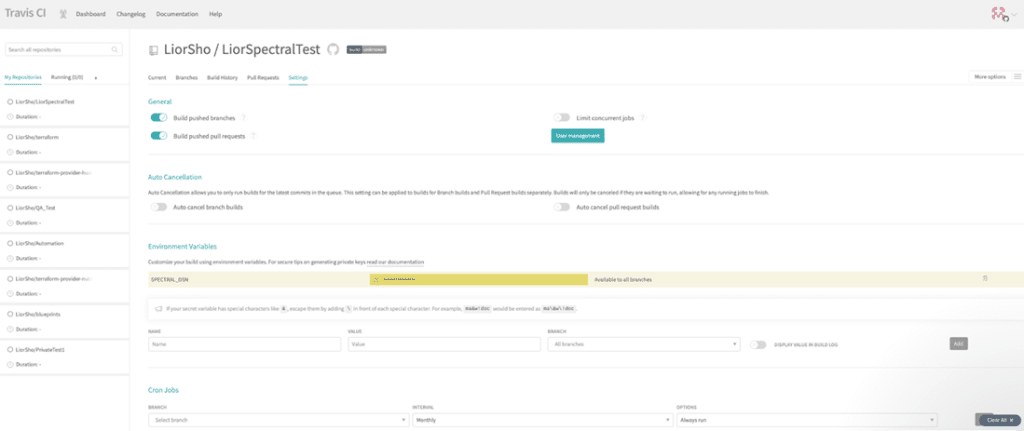The width and height of the screenshot is (1024, 431).
Task: Disable Build pushed branches toggle
Action: [x=159, y=118]
